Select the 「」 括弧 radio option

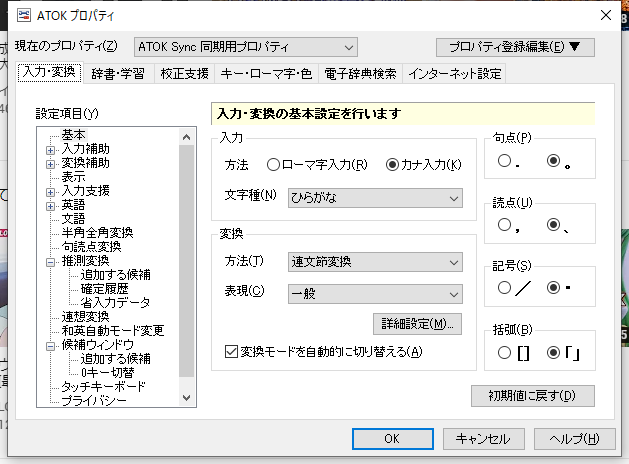[554, 353]
